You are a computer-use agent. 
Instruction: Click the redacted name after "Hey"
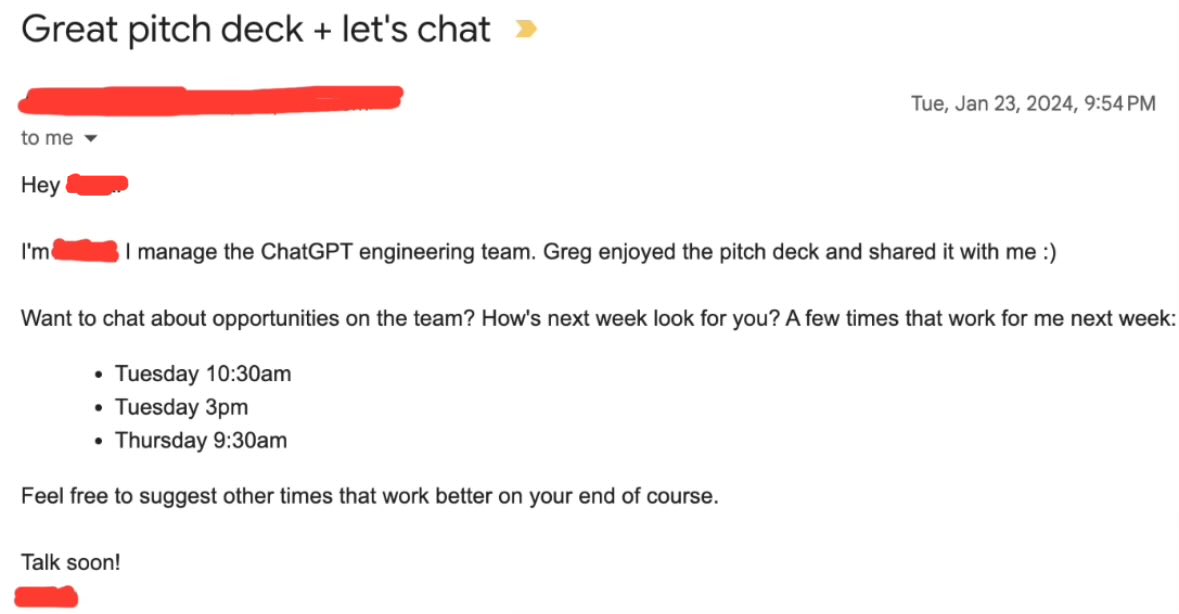[97, 185]
